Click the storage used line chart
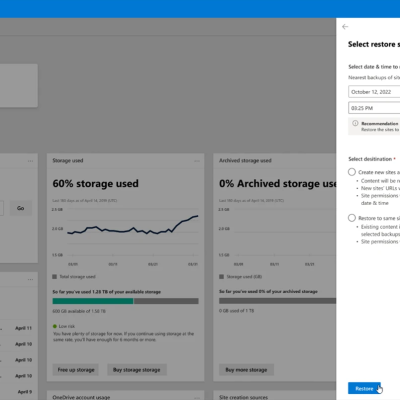This screenshot has width=400, height=400. (133, 225)
